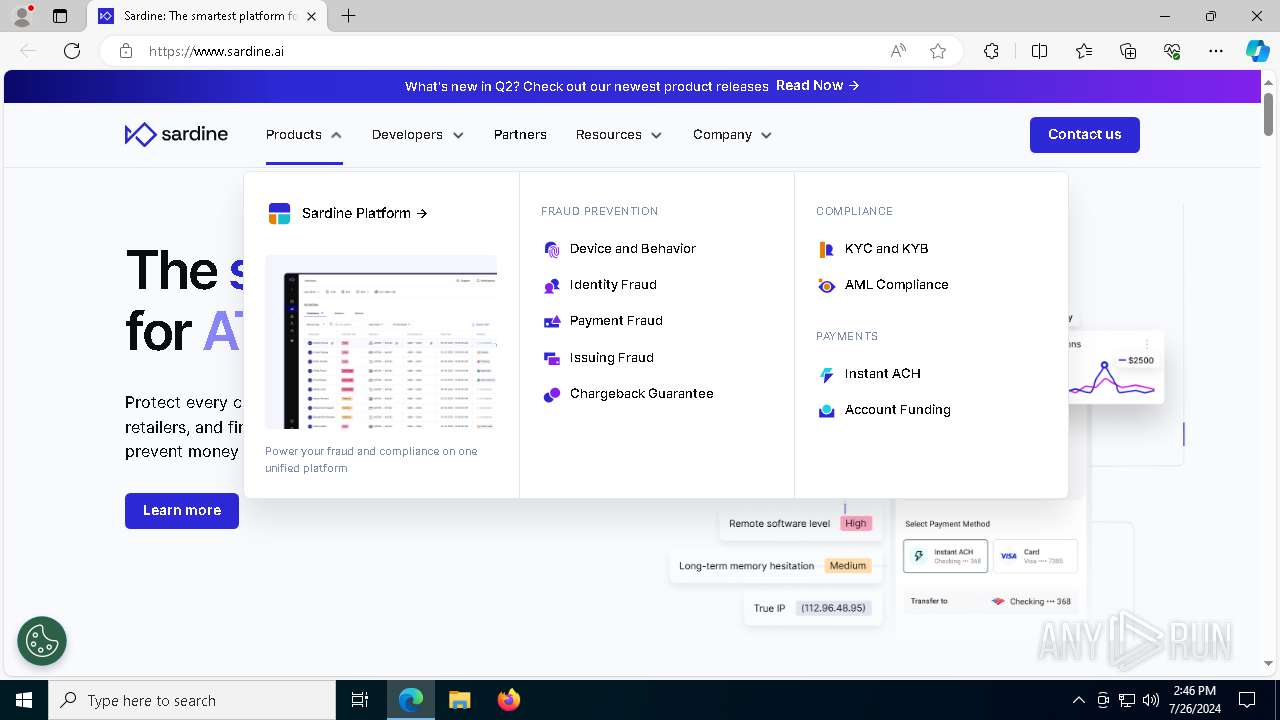Refresh the page in the browser

coord(72,51)
